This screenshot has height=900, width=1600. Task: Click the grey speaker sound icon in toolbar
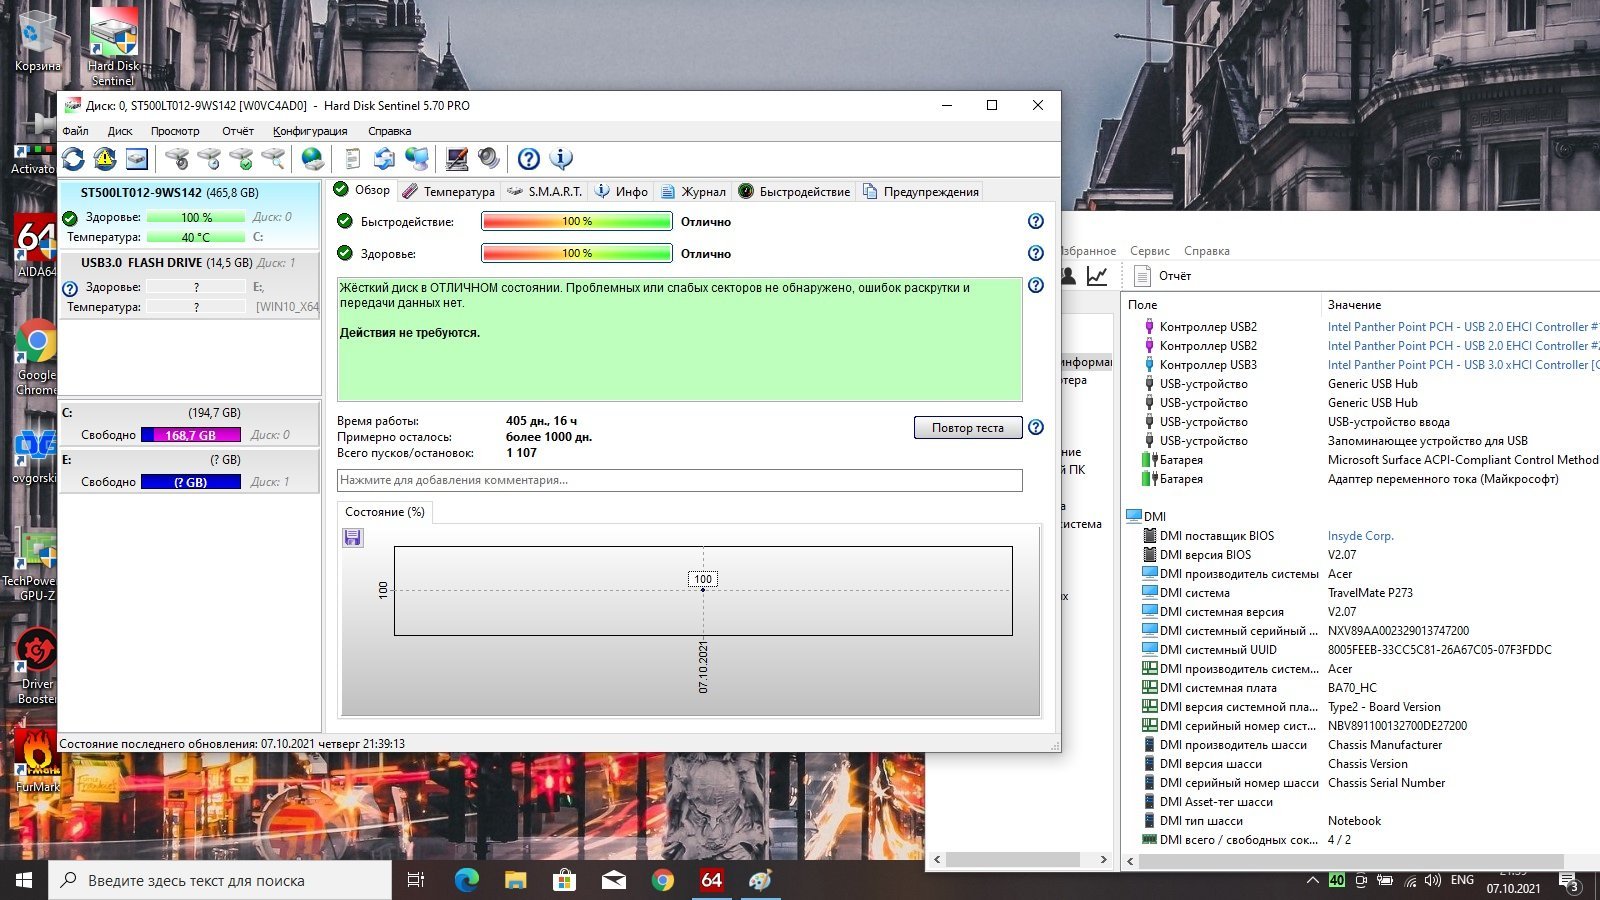(489, 159)
